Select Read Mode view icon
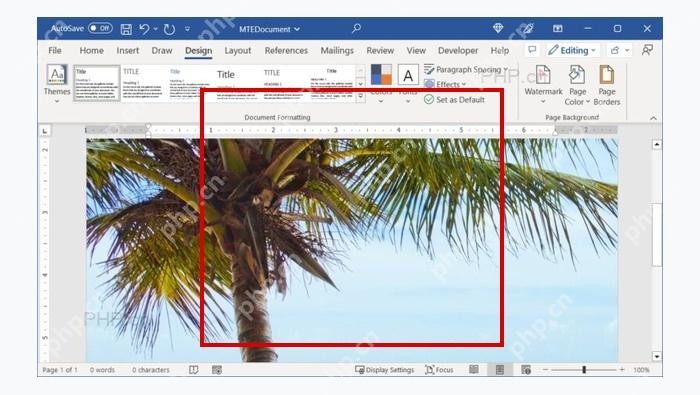Screen dimensions: 700x395 click(x=474, y=369)
